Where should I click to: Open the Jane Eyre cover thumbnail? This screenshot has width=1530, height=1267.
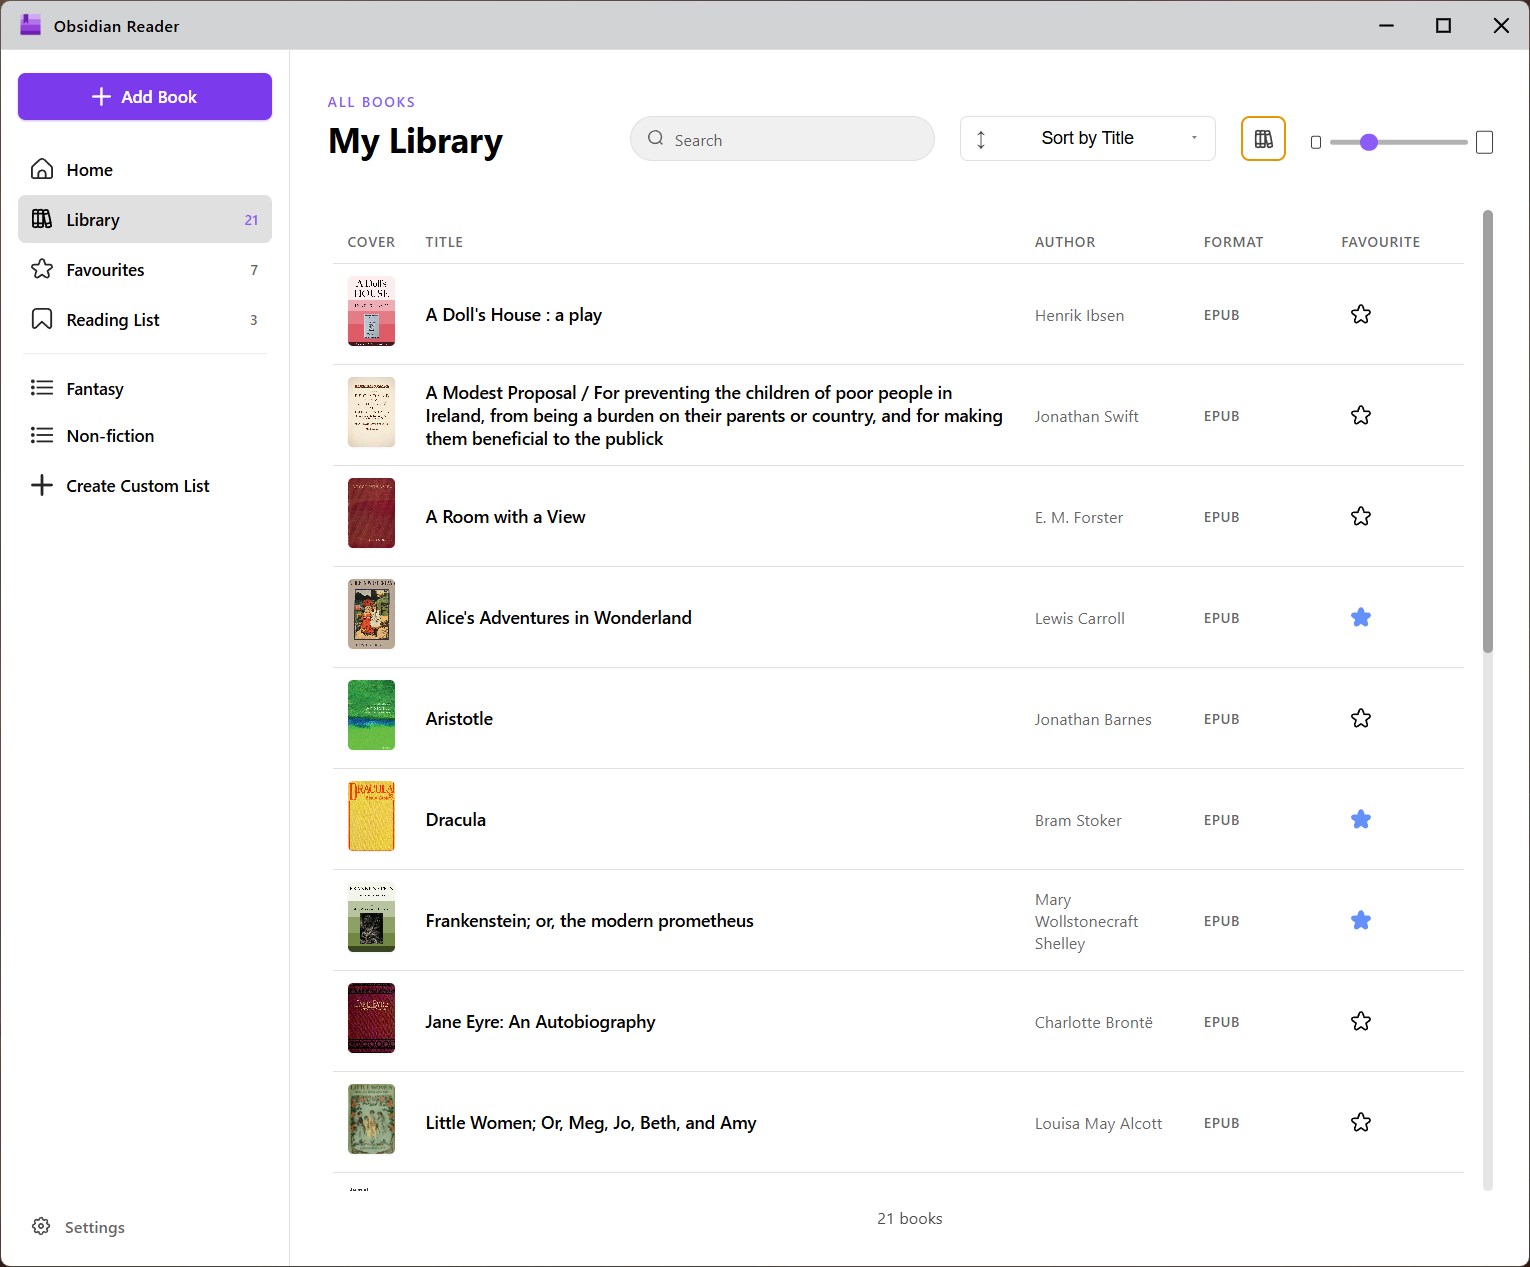coord(371,1018)
